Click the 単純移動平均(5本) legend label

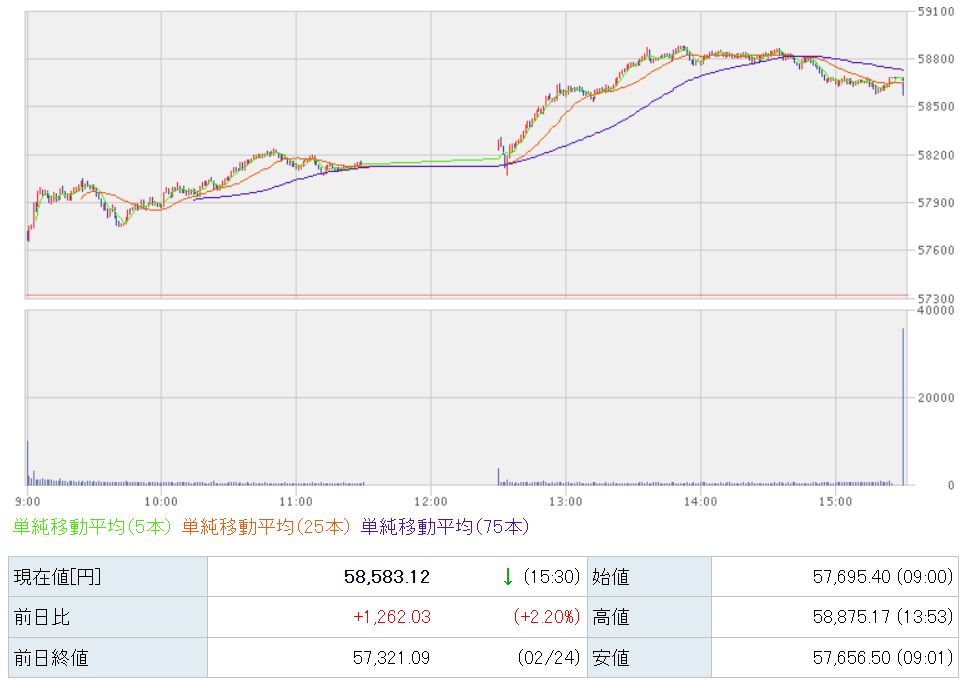pyautogui.click(x=92, y=526)
